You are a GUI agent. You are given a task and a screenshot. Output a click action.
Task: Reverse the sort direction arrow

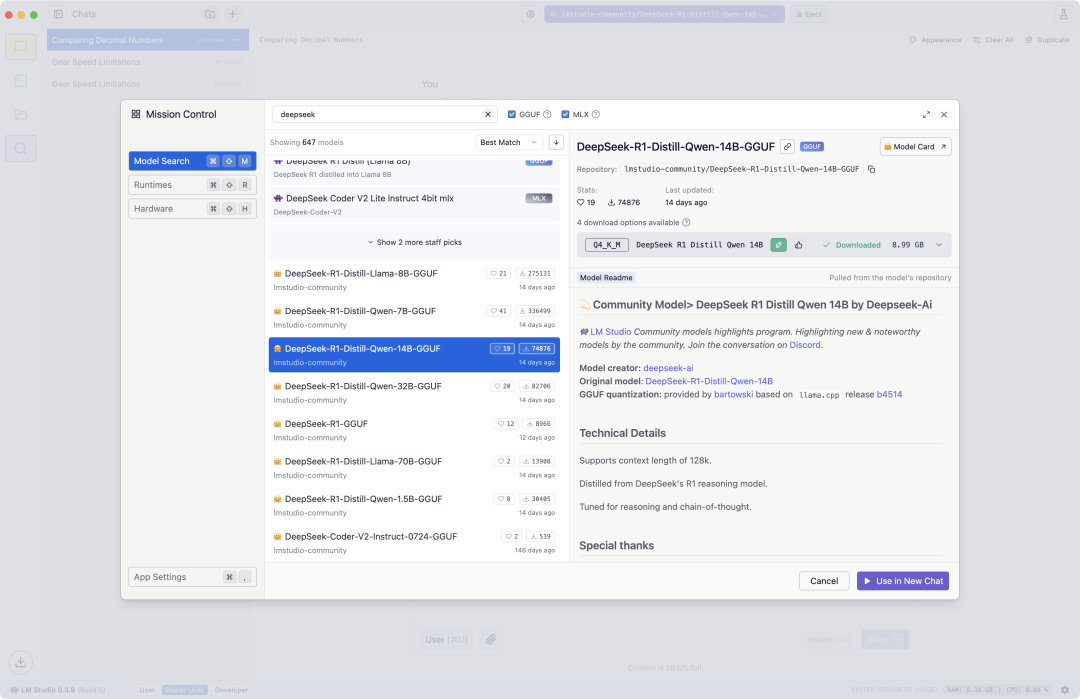[x=556, y=143]
